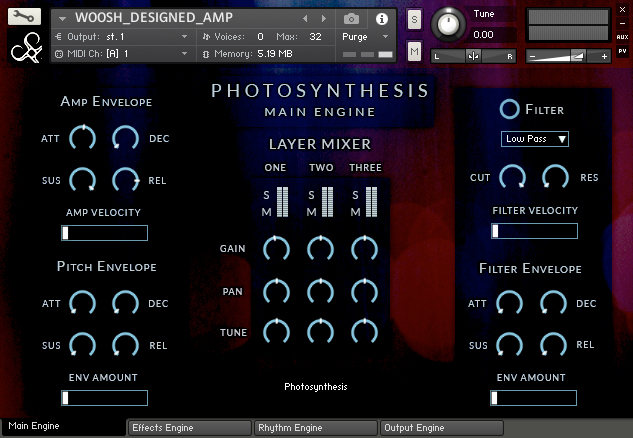
Task: Open the wrench instrument options icon
Action: tap(24, 17)
